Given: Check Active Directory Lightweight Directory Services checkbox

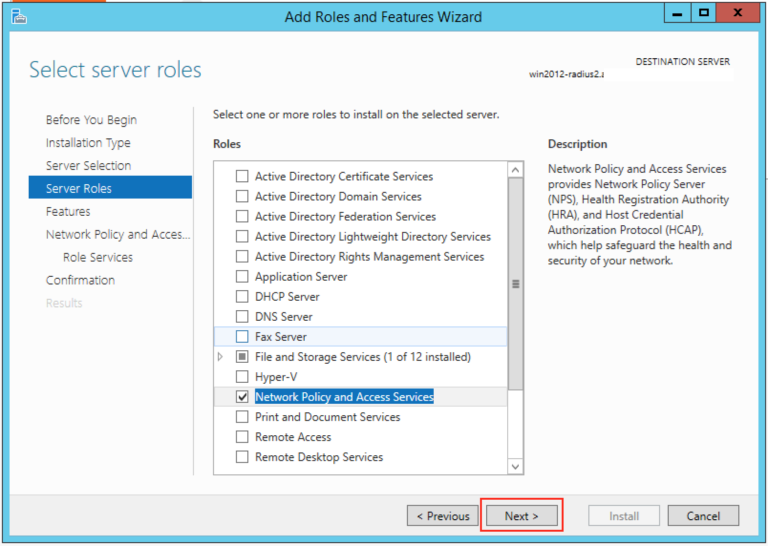Looking at the screenshot, I should [x=242, y=237].
